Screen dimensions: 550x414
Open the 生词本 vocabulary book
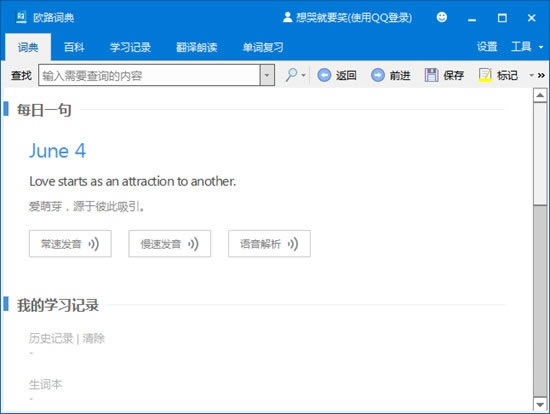point(45,385)
